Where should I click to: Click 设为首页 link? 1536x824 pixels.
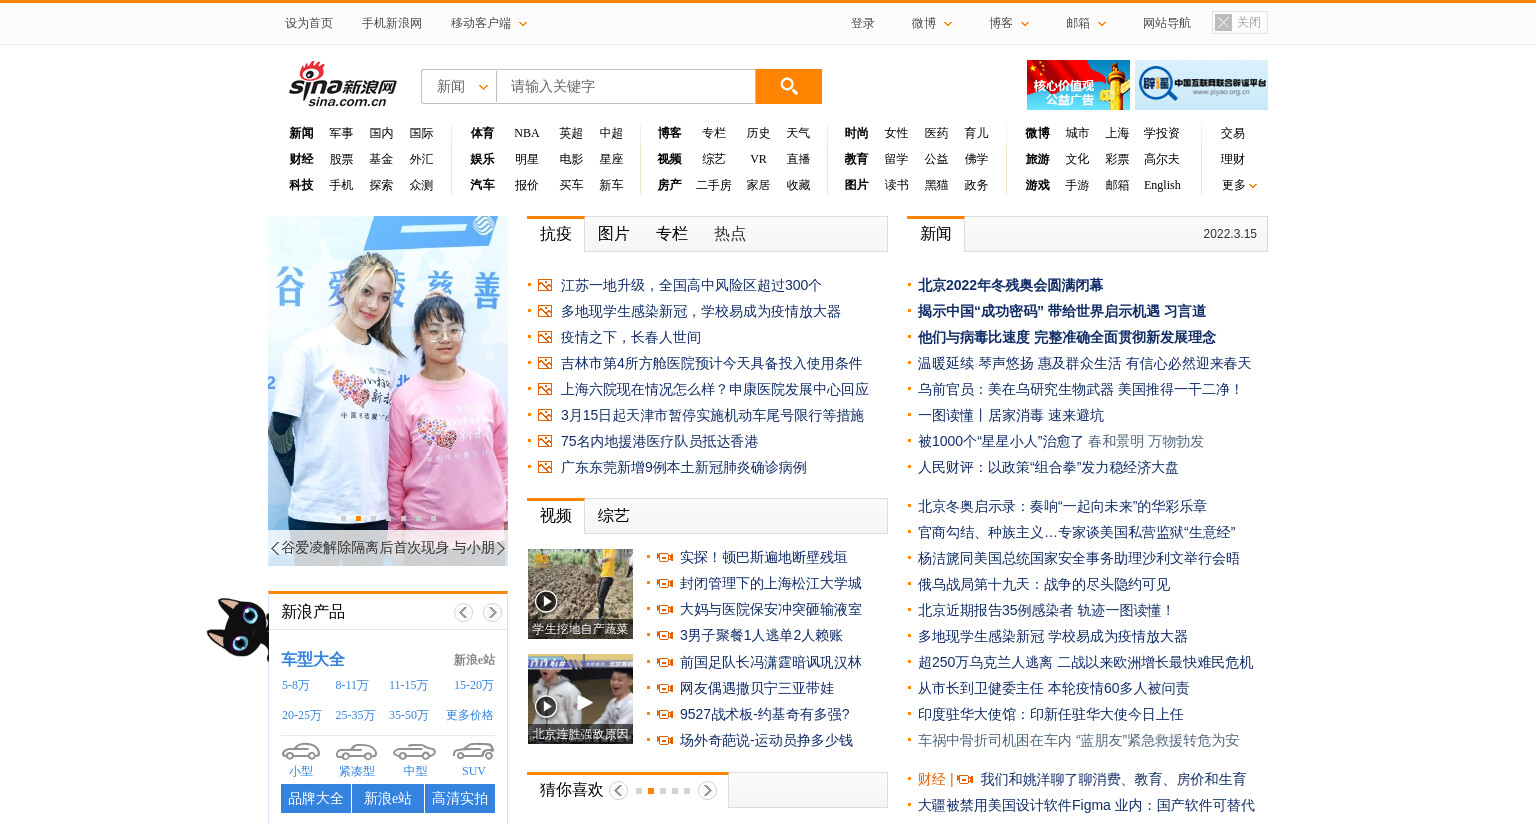coord(309,23)
